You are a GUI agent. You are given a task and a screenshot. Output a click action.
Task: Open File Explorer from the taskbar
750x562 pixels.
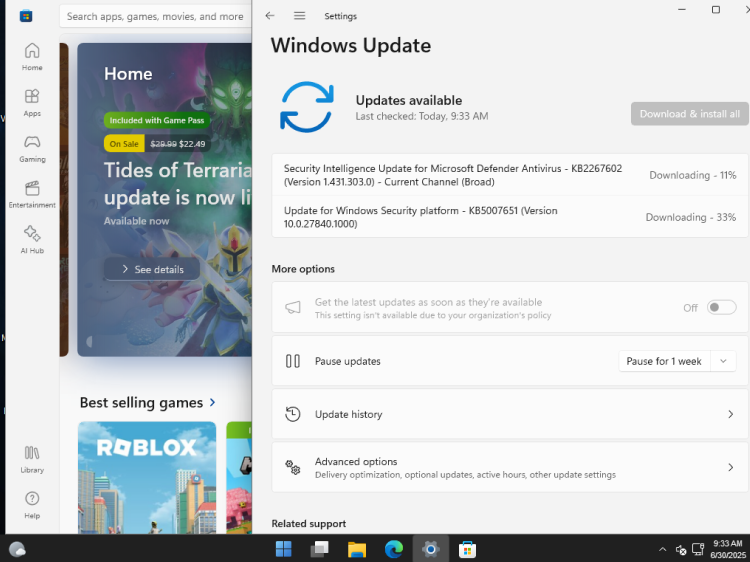tap(357, 549)
